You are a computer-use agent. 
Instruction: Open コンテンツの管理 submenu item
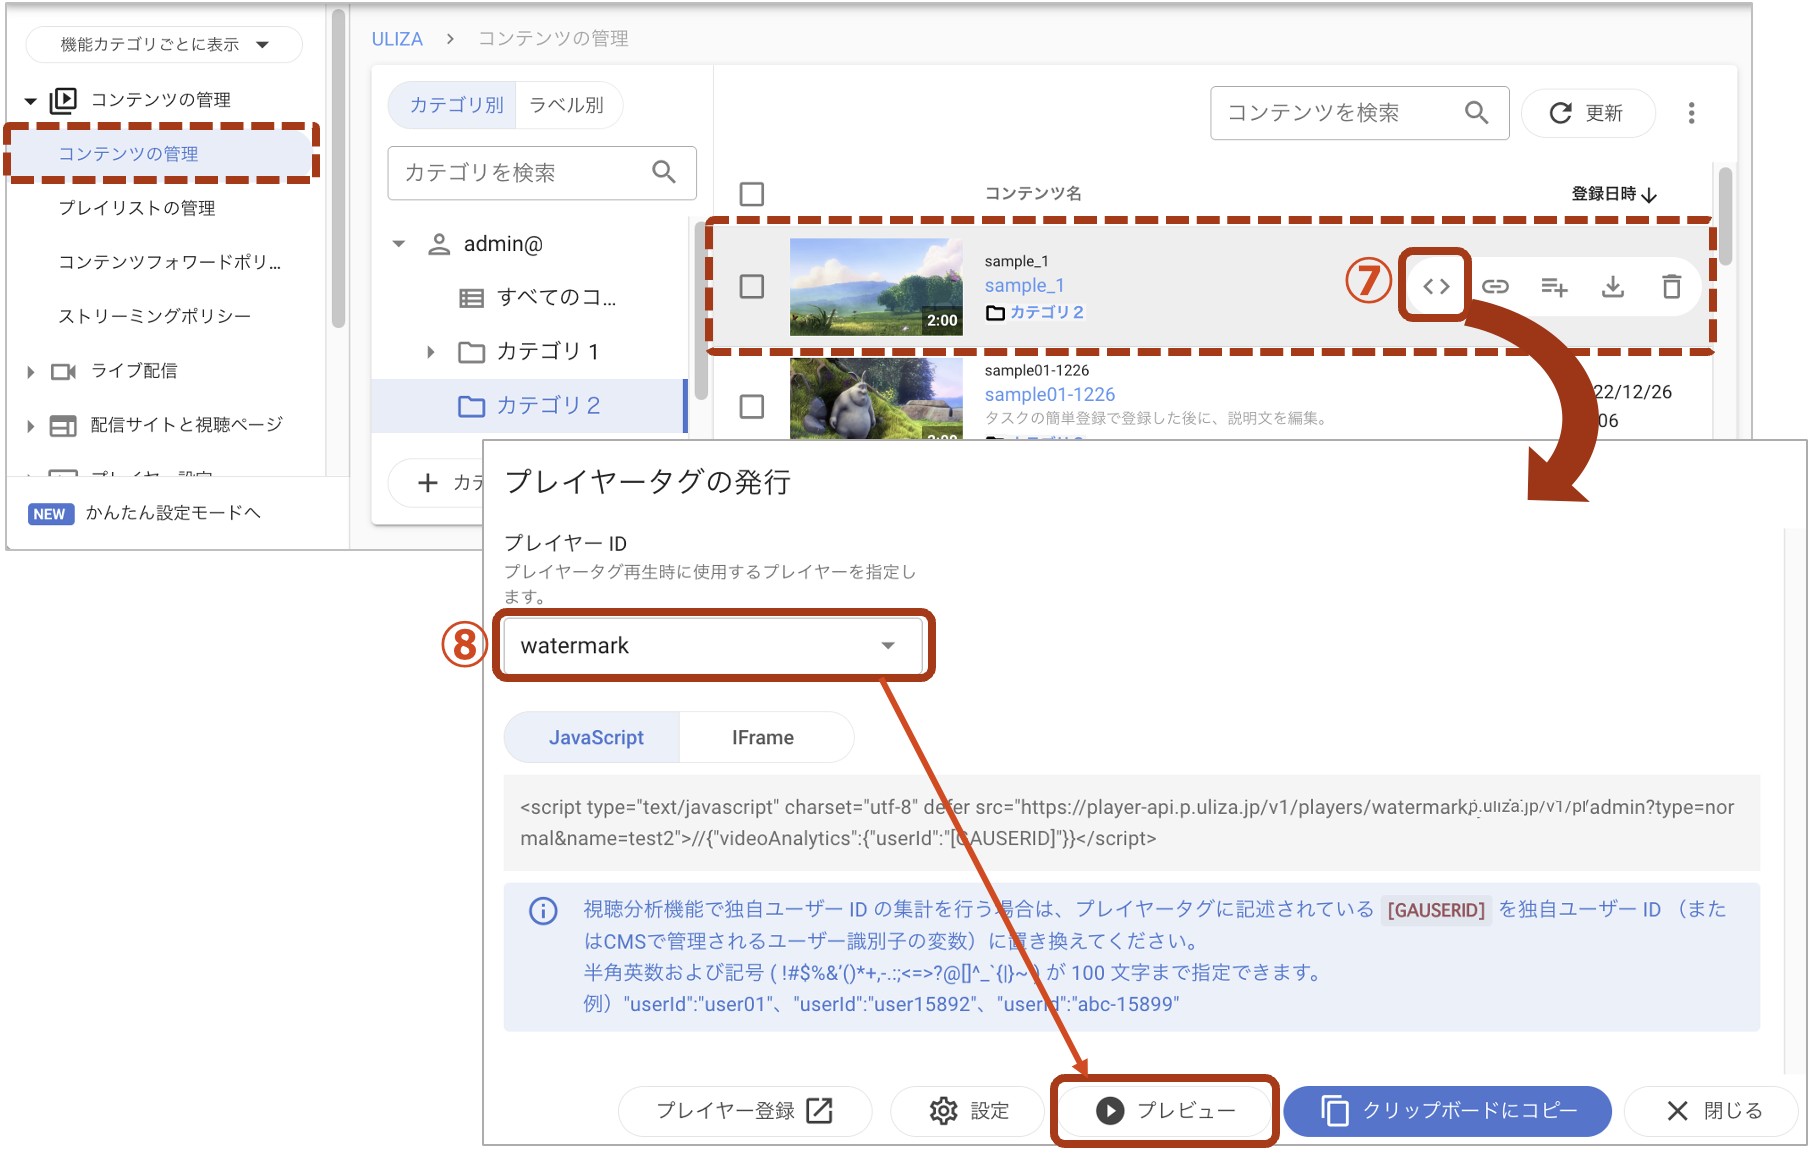point(162,154)
